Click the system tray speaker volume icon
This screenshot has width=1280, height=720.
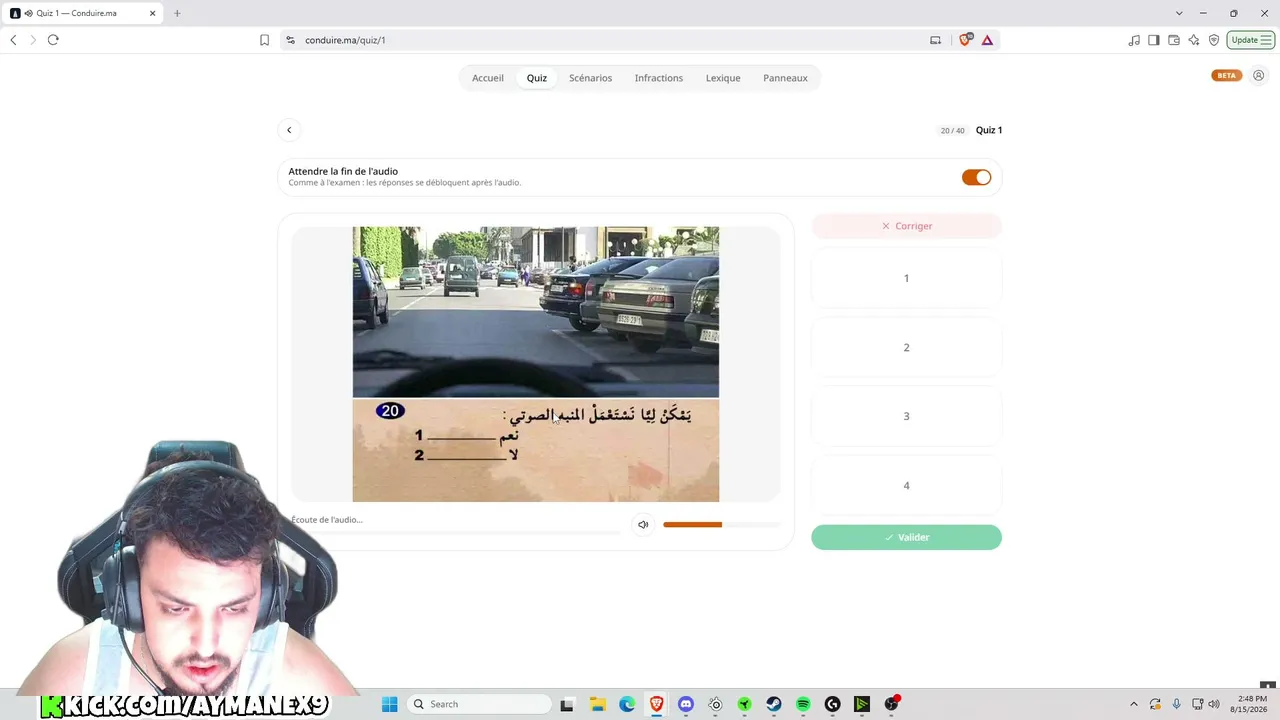pos(1214,704)
